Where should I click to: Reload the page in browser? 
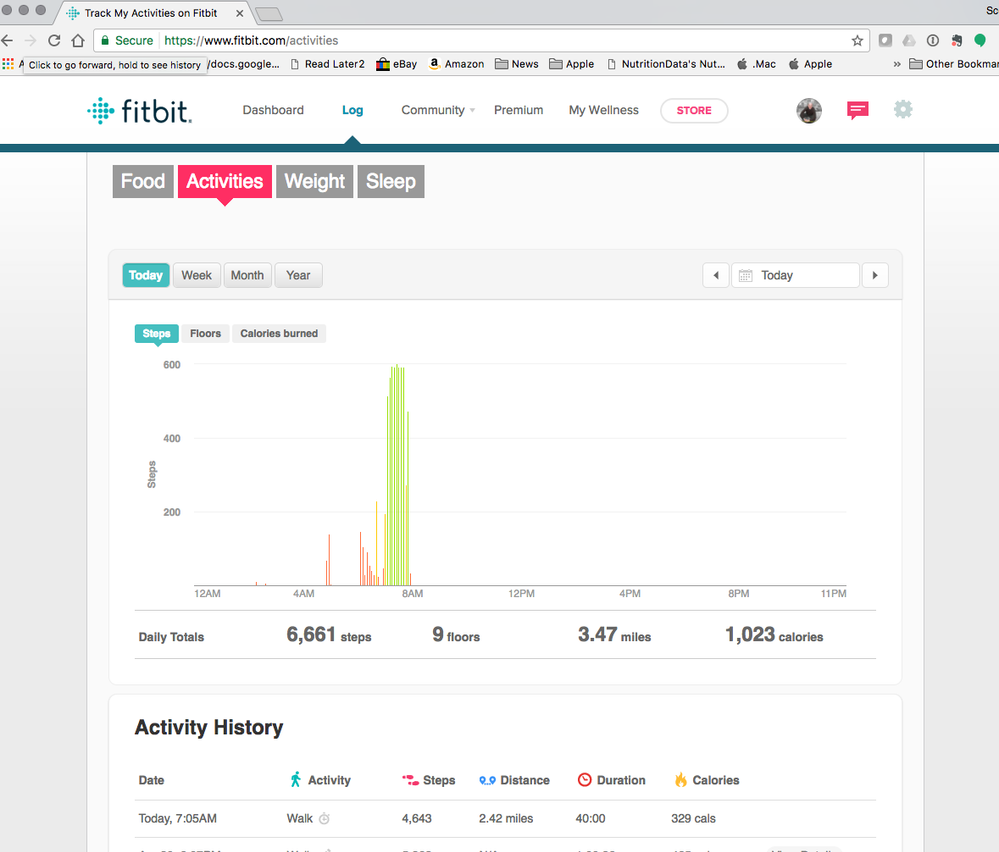click(x=54, y=41)
